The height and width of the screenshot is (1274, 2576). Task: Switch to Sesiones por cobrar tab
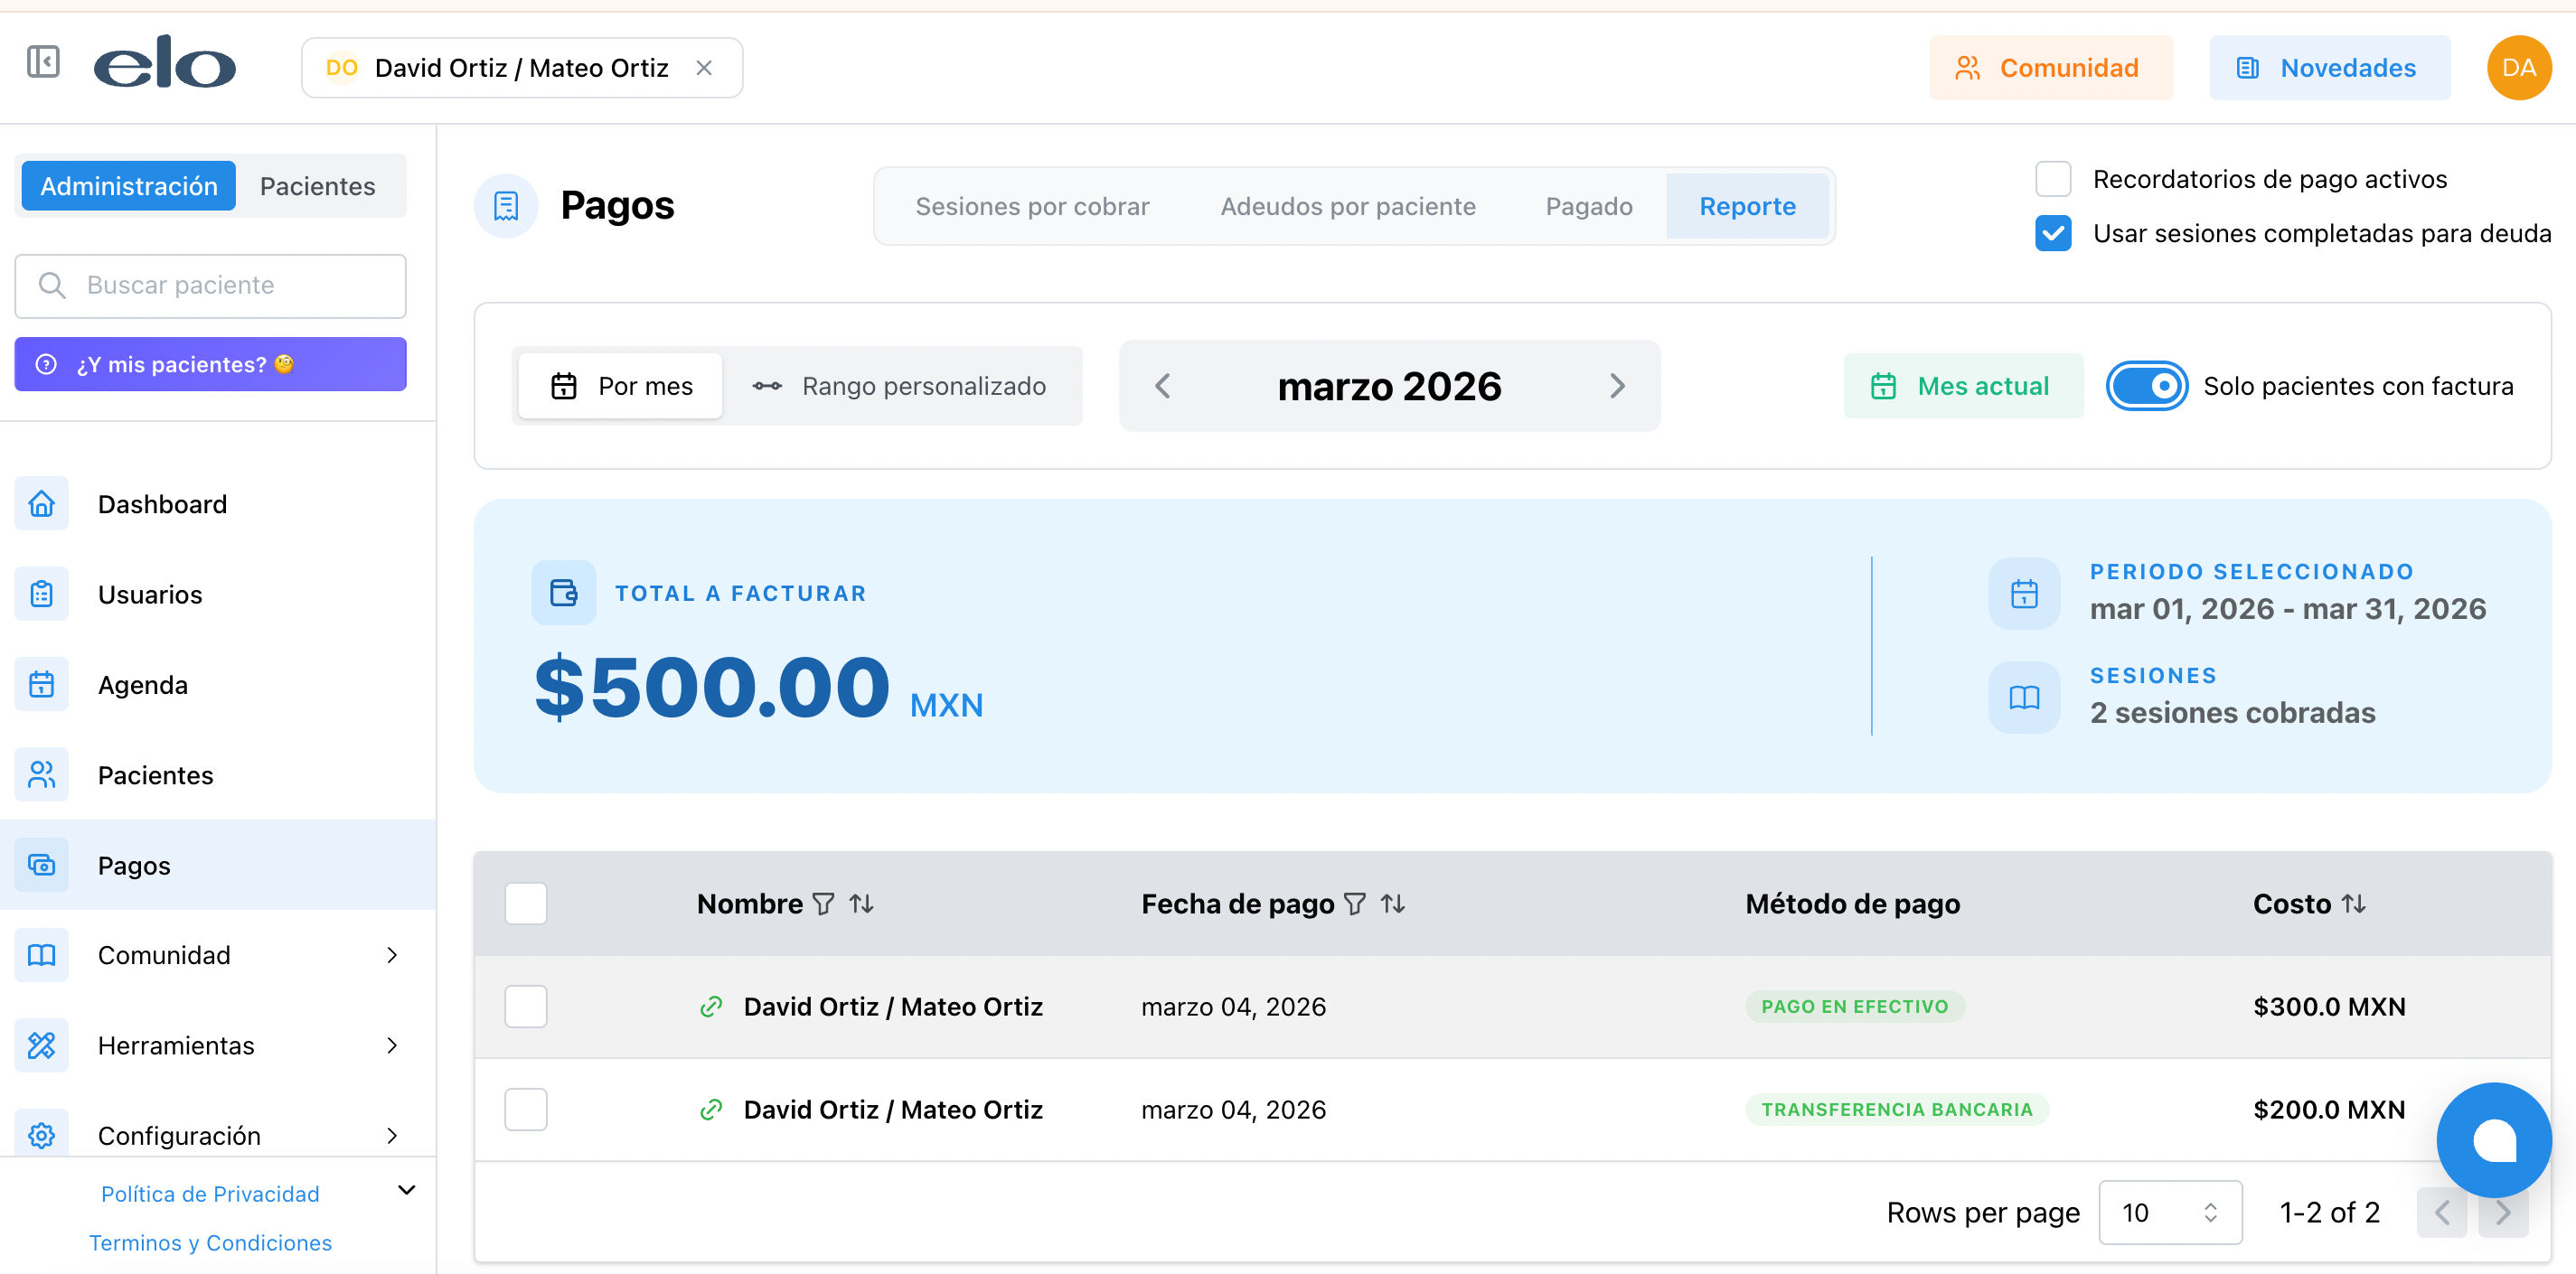coord(1032,206)
